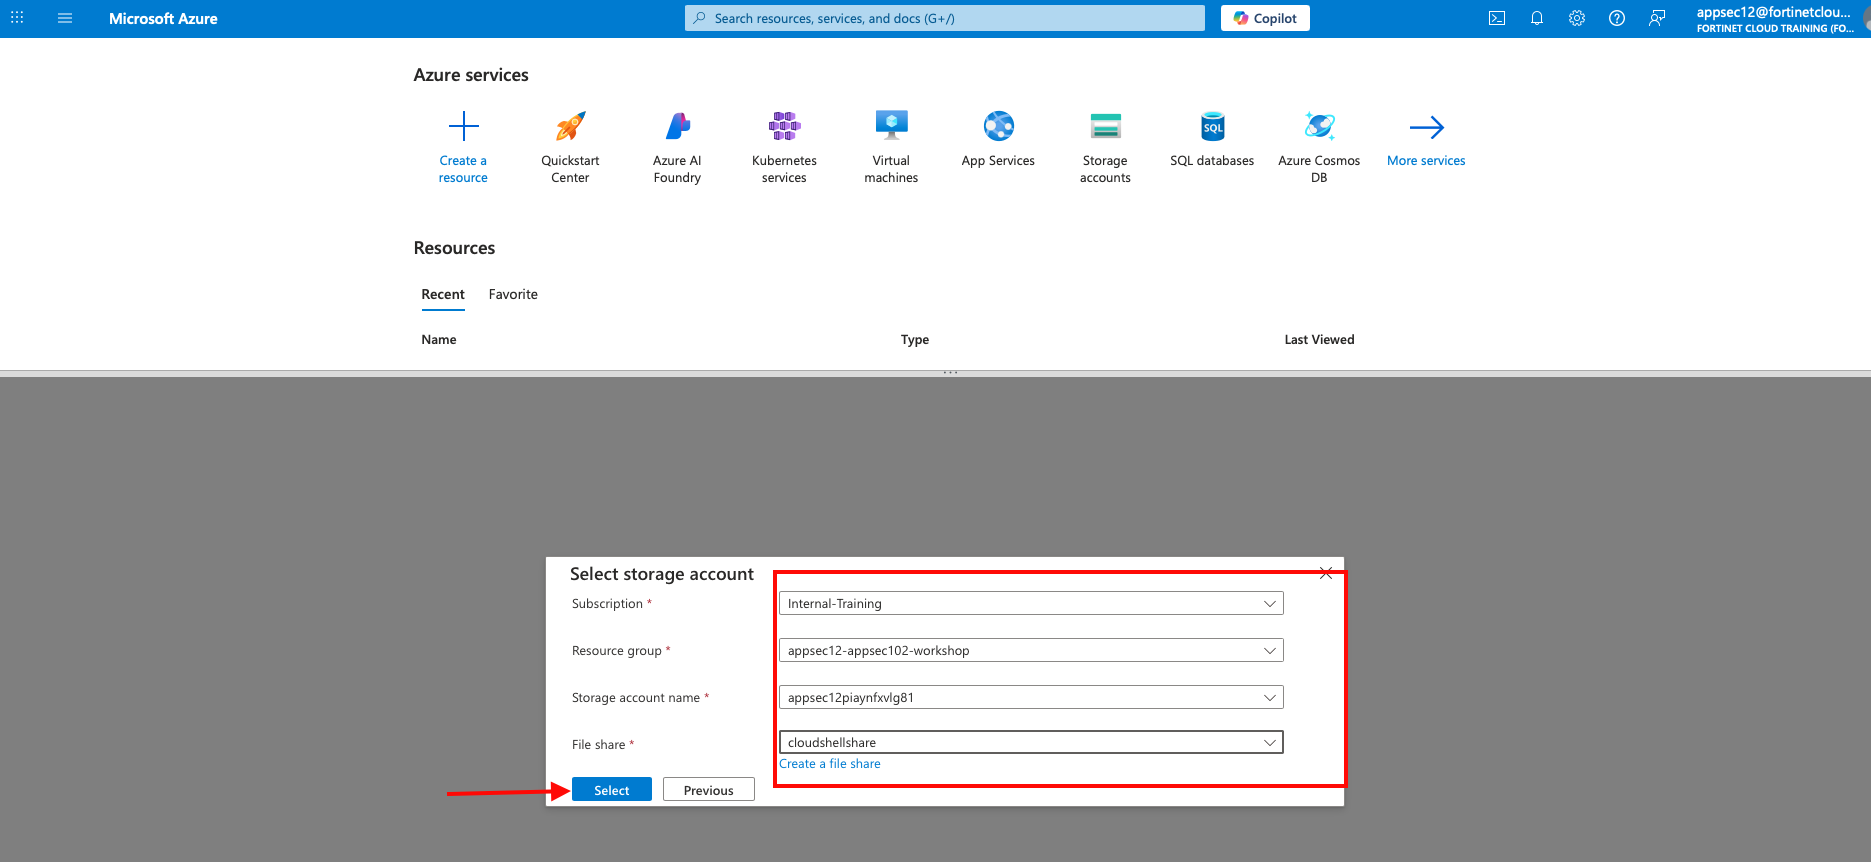
Task: Open Virtual machines icon
Action: 891,126
